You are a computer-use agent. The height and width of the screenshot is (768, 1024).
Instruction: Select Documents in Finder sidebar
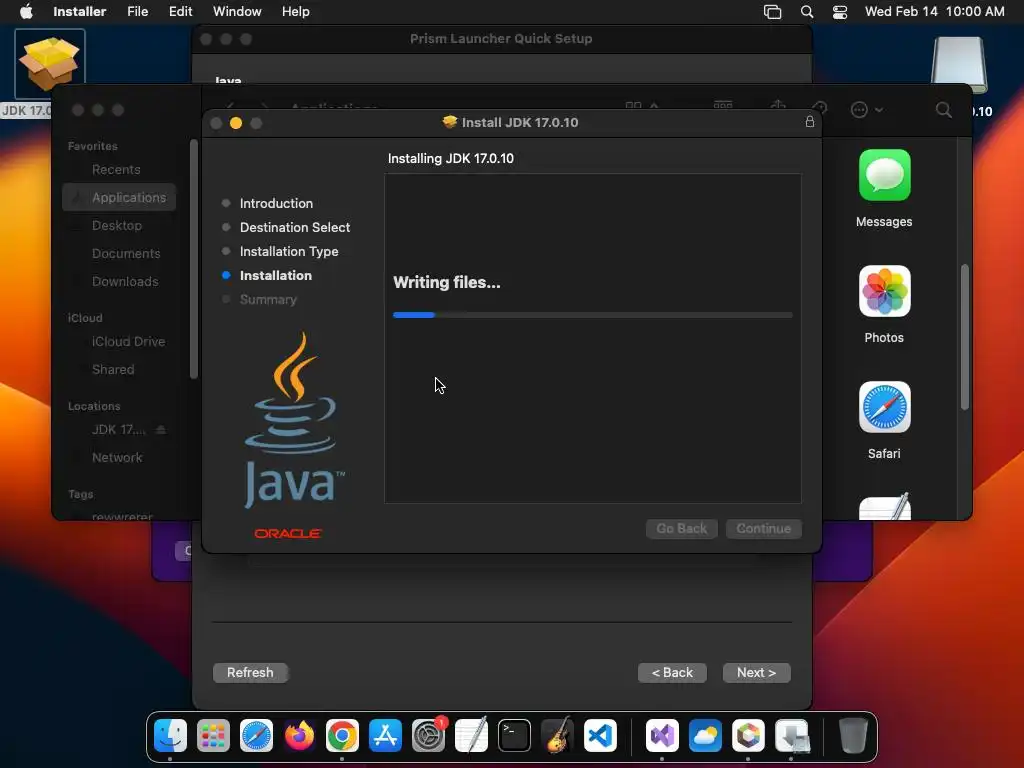pyautogui.click(x=125, y=253)
